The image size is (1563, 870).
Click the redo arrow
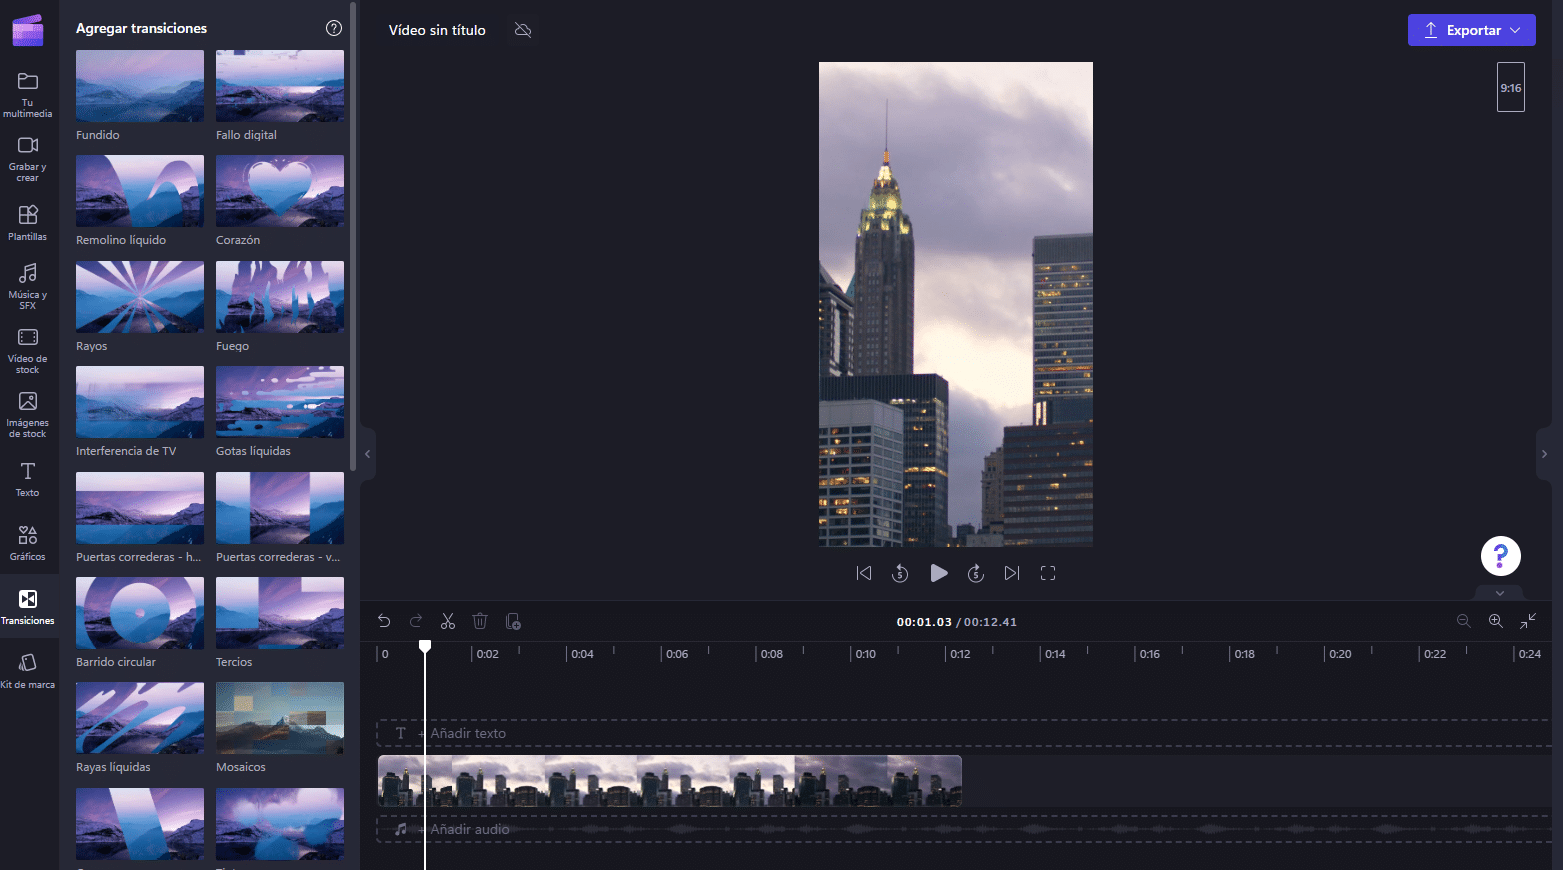pos(416,621)
